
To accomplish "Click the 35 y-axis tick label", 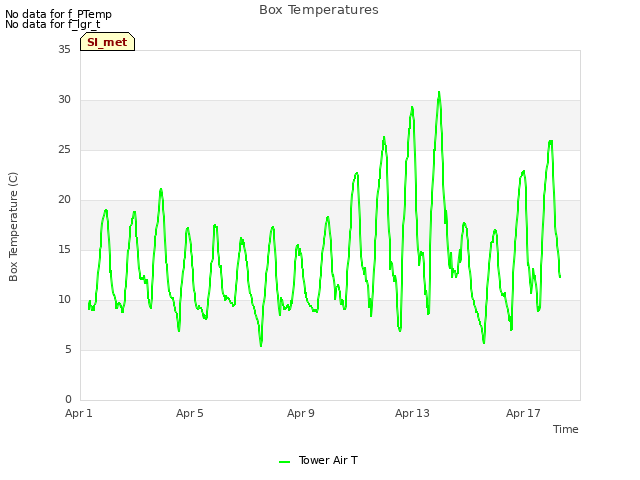I will pos(64,49).
